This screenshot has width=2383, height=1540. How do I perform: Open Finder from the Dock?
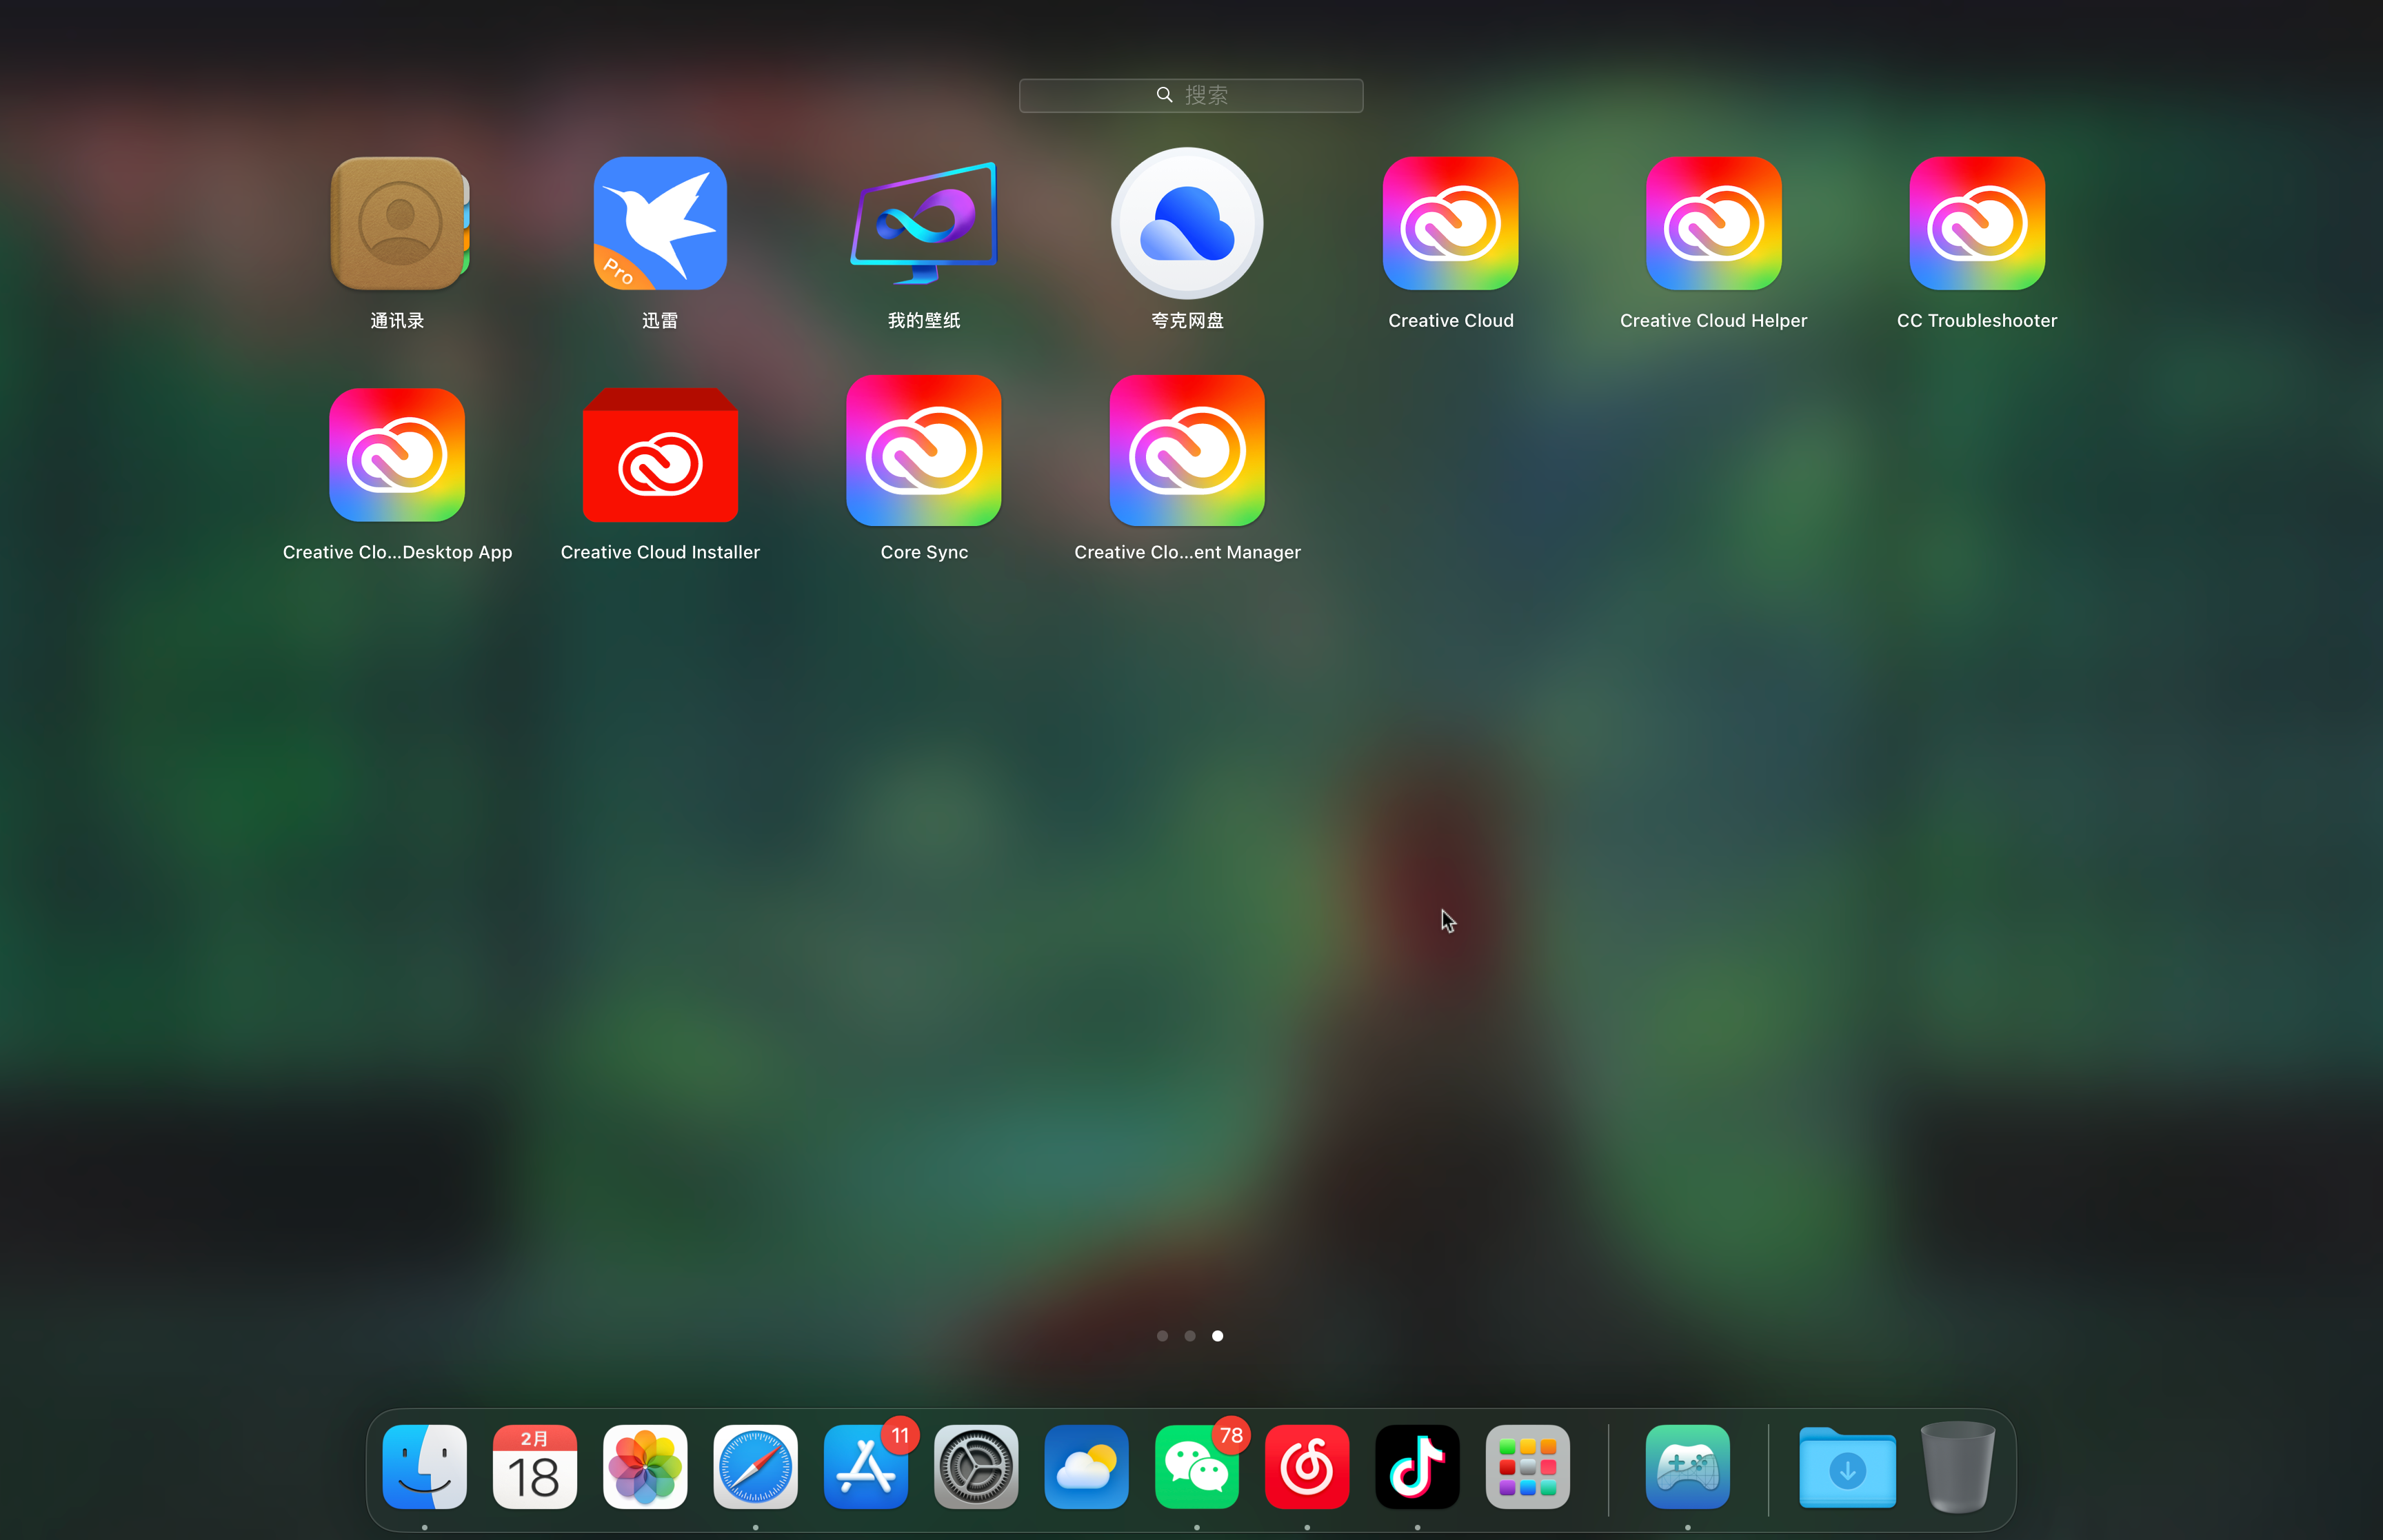coord(425,1467)
